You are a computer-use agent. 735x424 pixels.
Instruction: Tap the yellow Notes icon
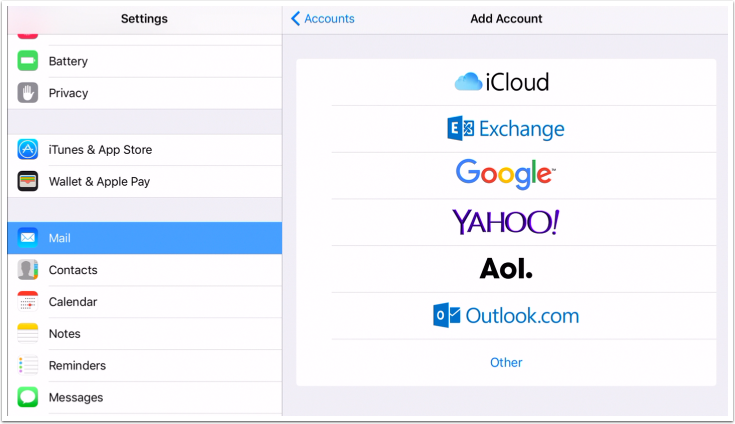pos(28,334)
